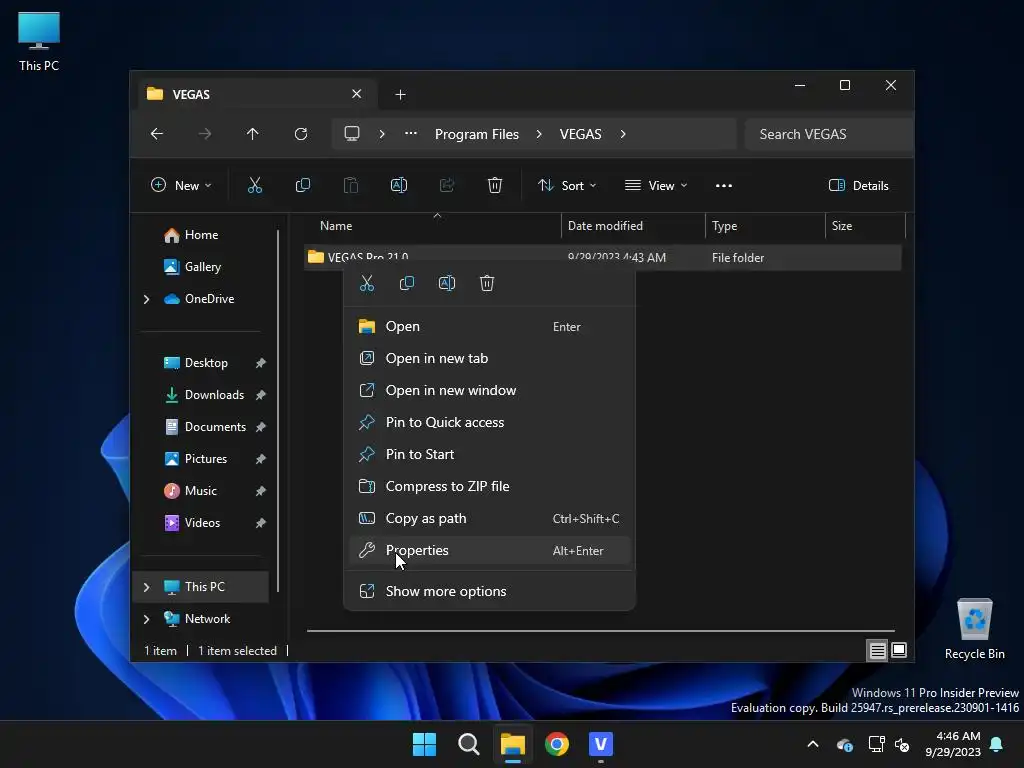Click the VEGAS breadcrumb
Screen dimensions: 1024x768
coord(581,134)
